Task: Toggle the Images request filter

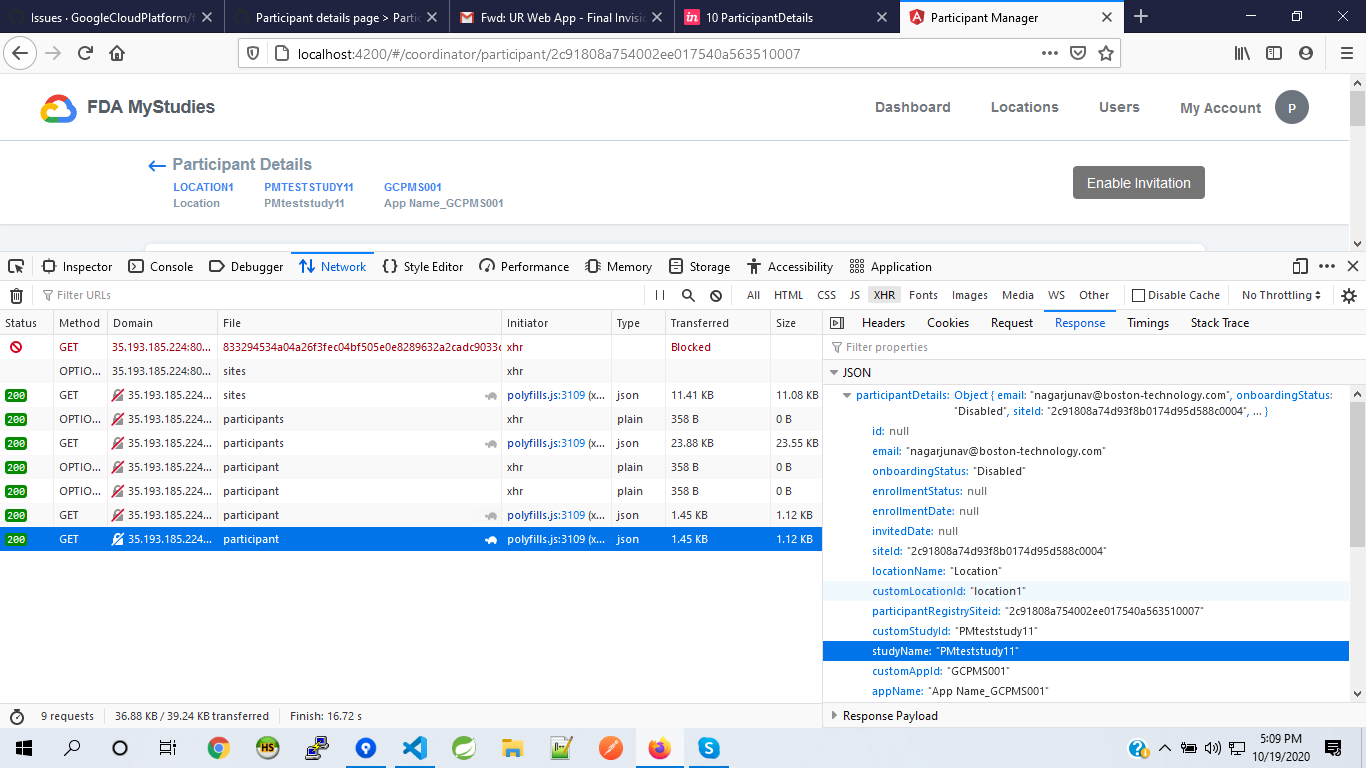Action: coord(969,295)
